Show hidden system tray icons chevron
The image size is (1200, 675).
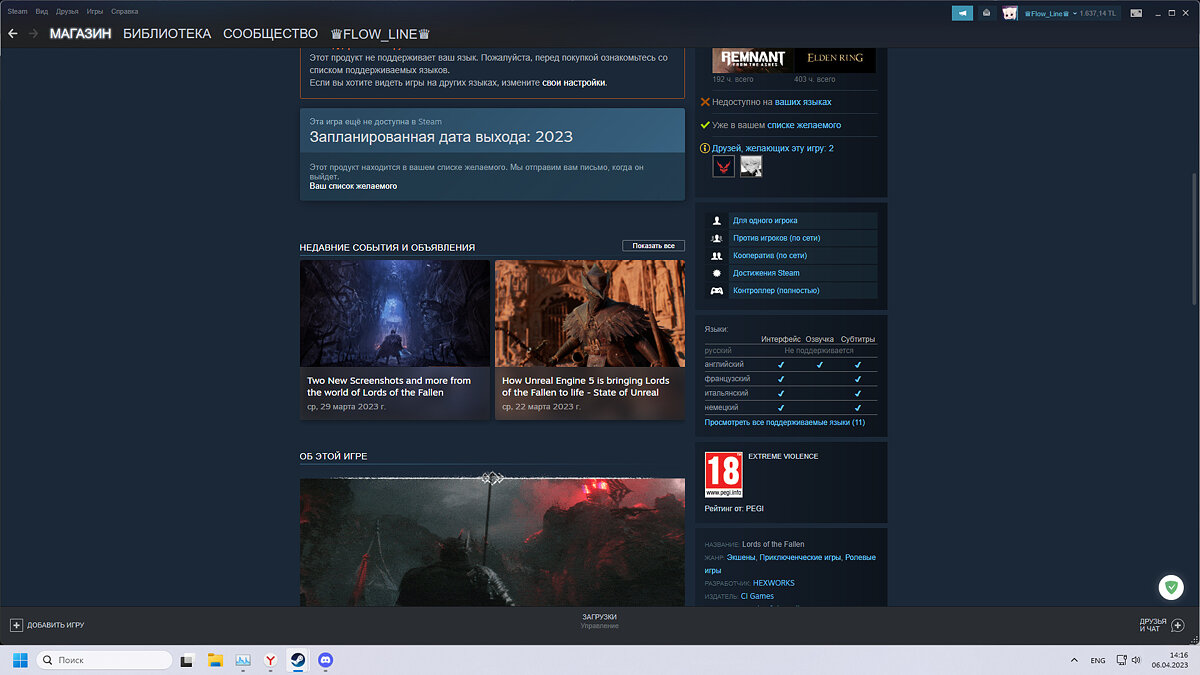click(x=1074, y=660)
